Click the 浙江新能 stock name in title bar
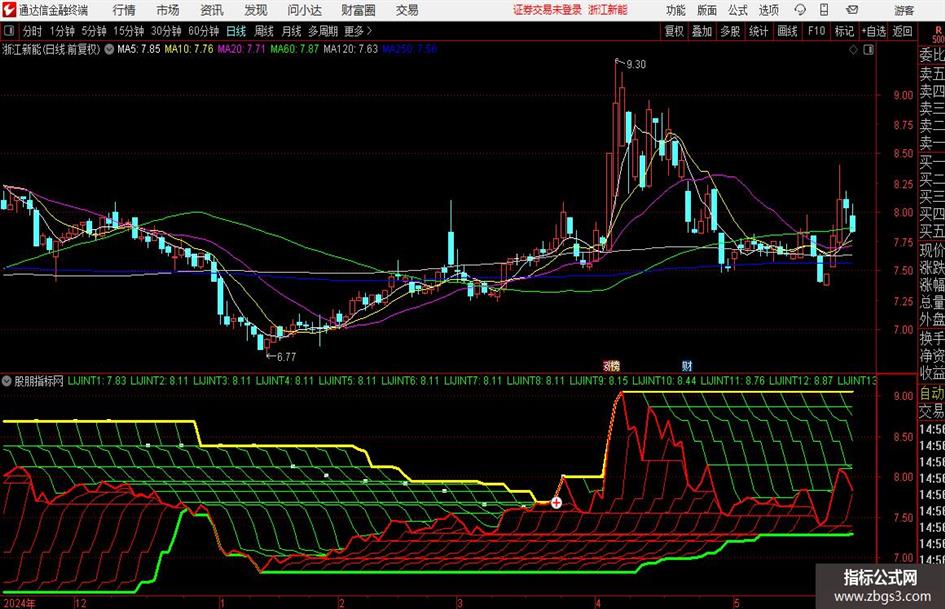Image resolution: width=945 pixels, height=609 pixels. pos(608,10)
